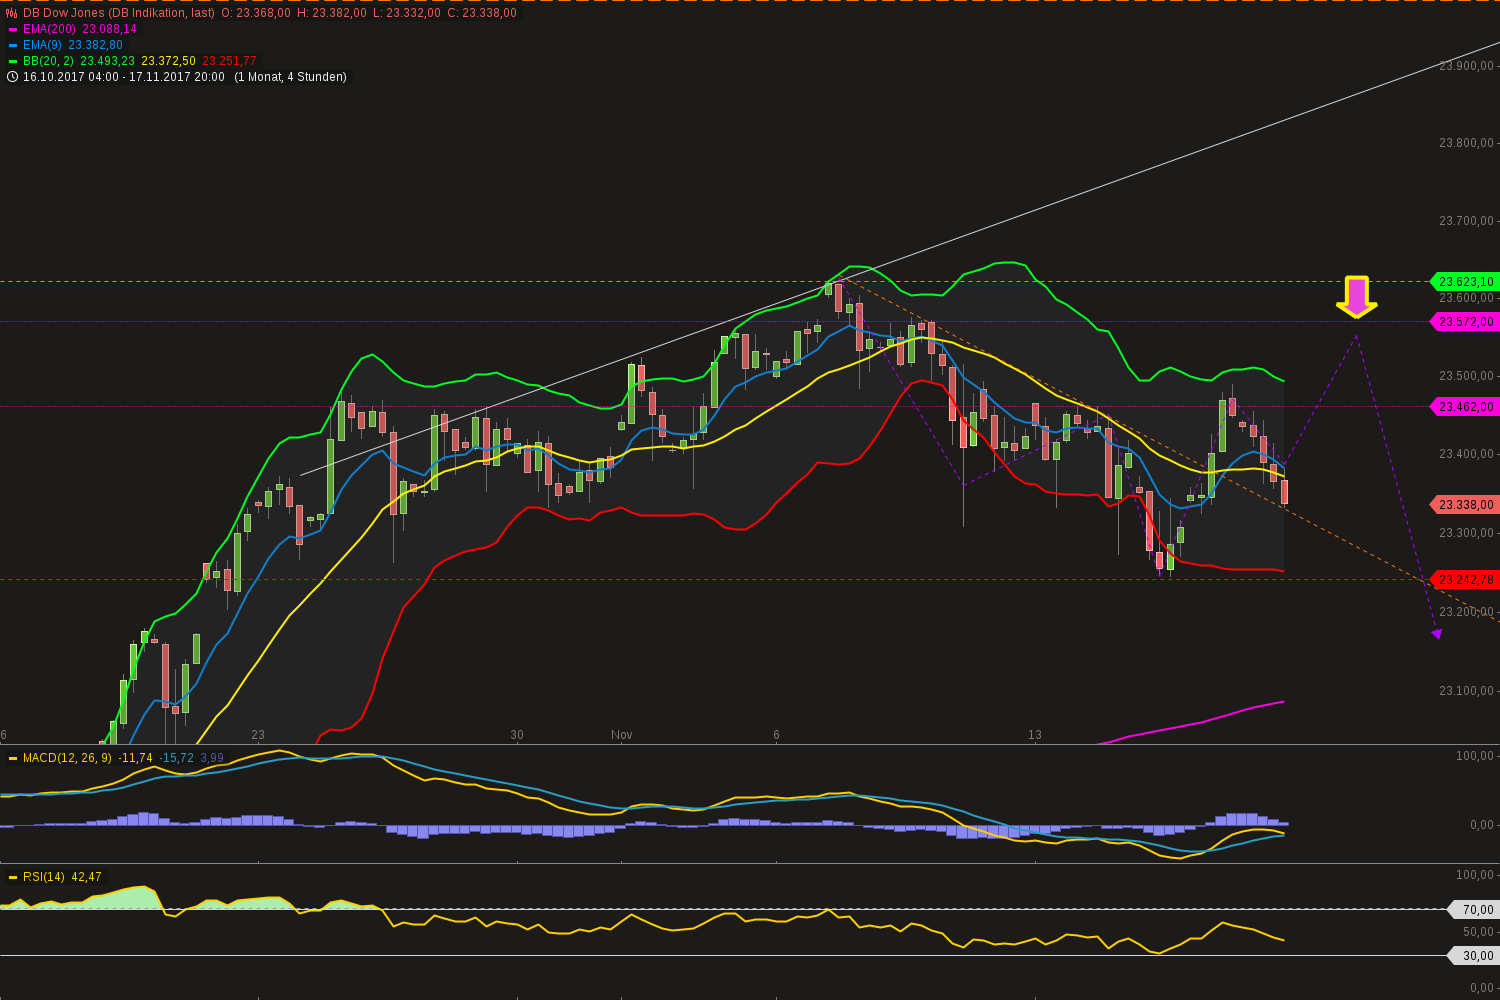Click the red 23.242,78 price tag
This screenshot has height=1000, width=1500.
(x=1468, y=579)
